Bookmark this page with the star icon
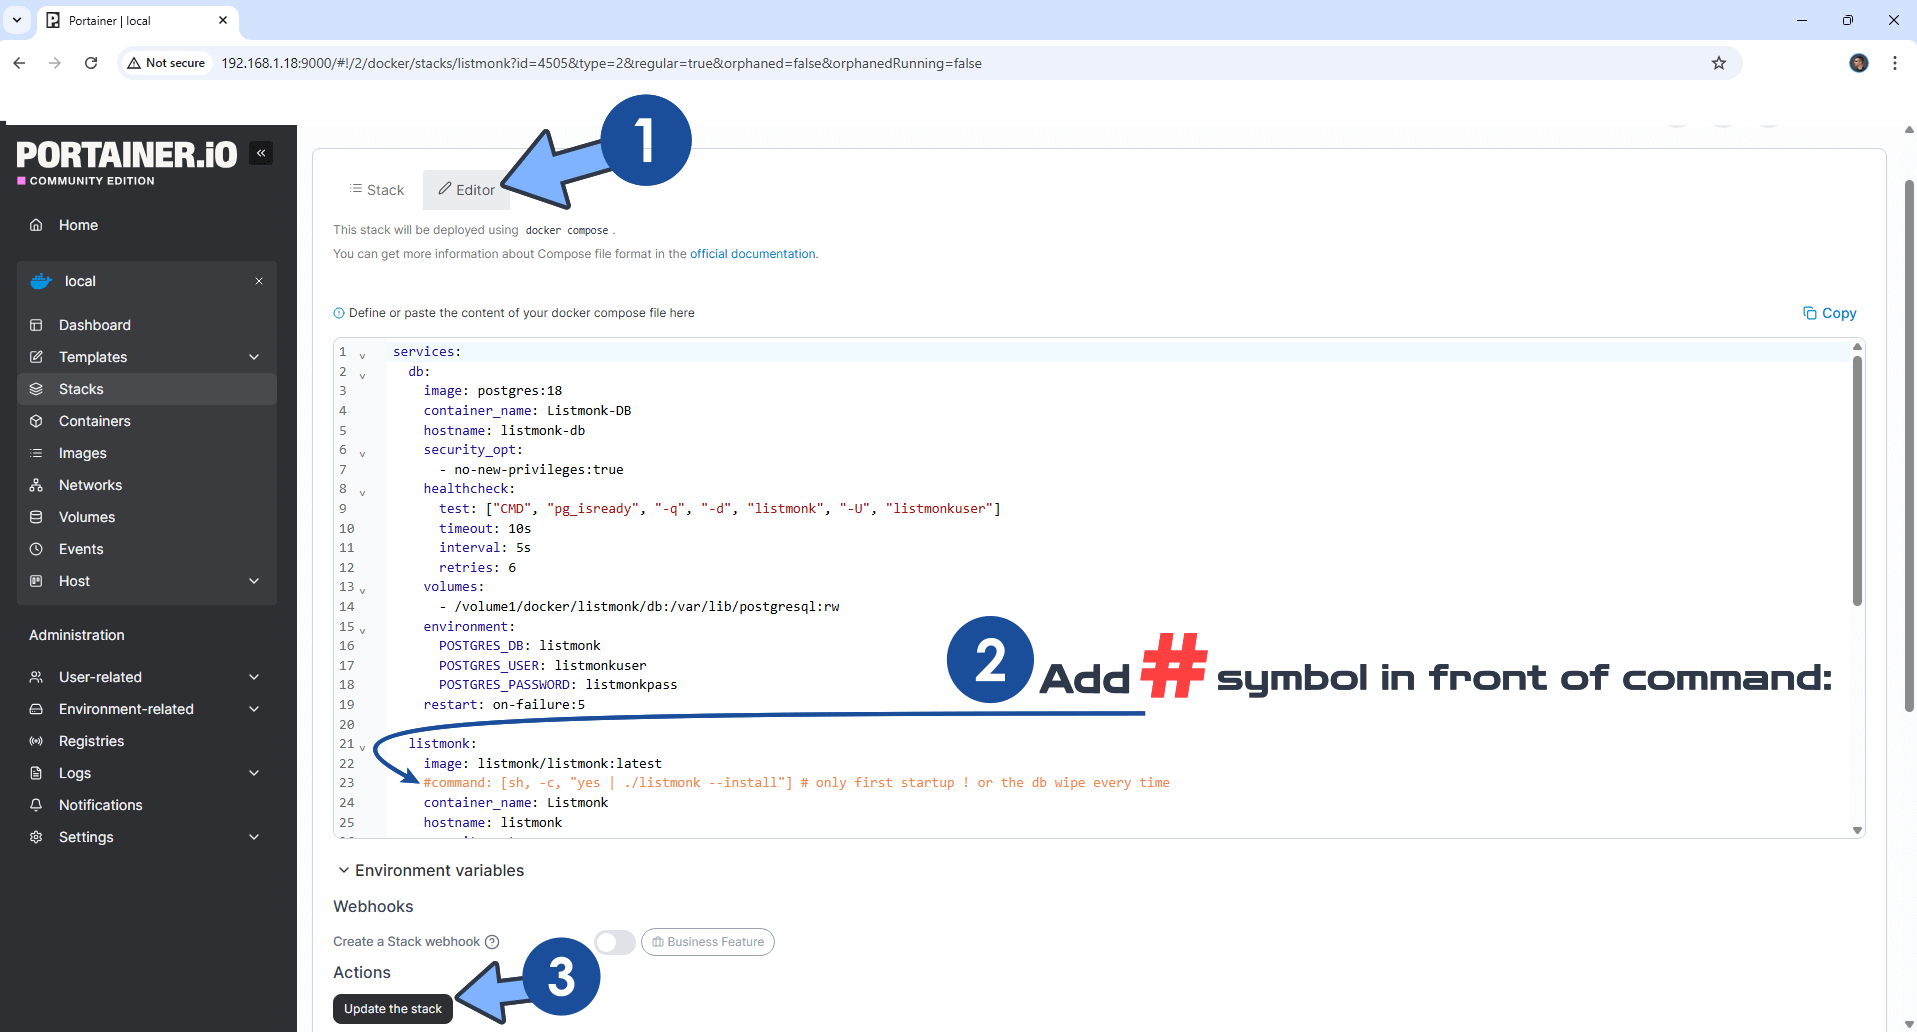The height and width of the screenshot is (1032, 1917). 1718,63
